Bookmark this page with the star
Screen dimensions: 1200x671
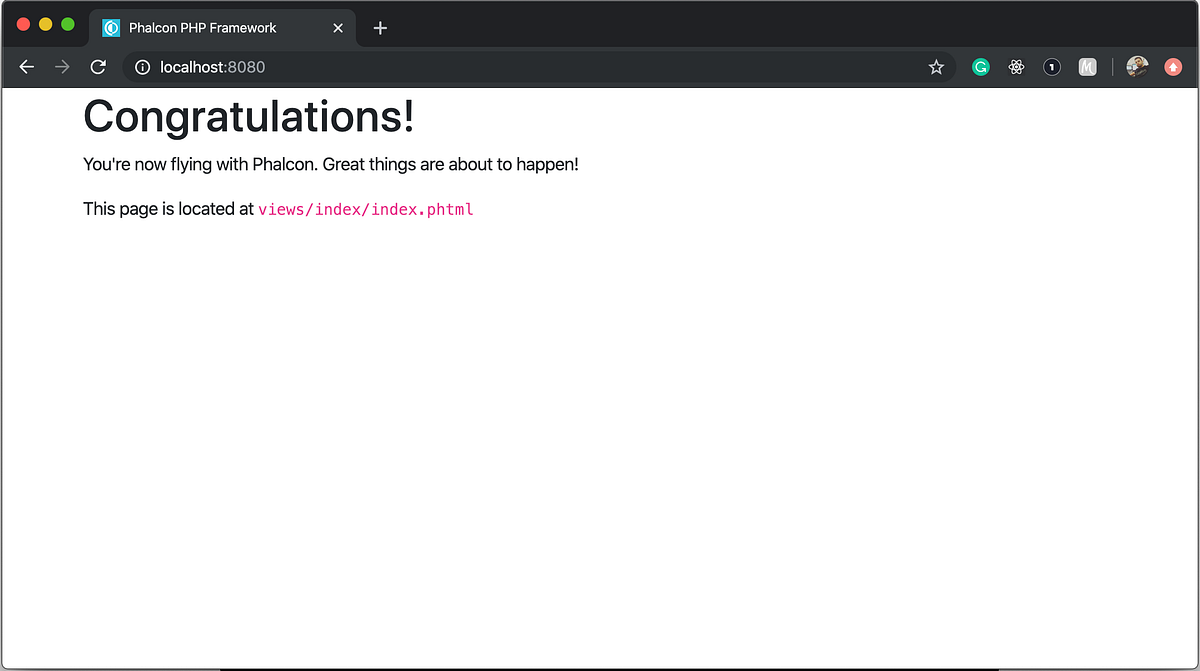936,67
